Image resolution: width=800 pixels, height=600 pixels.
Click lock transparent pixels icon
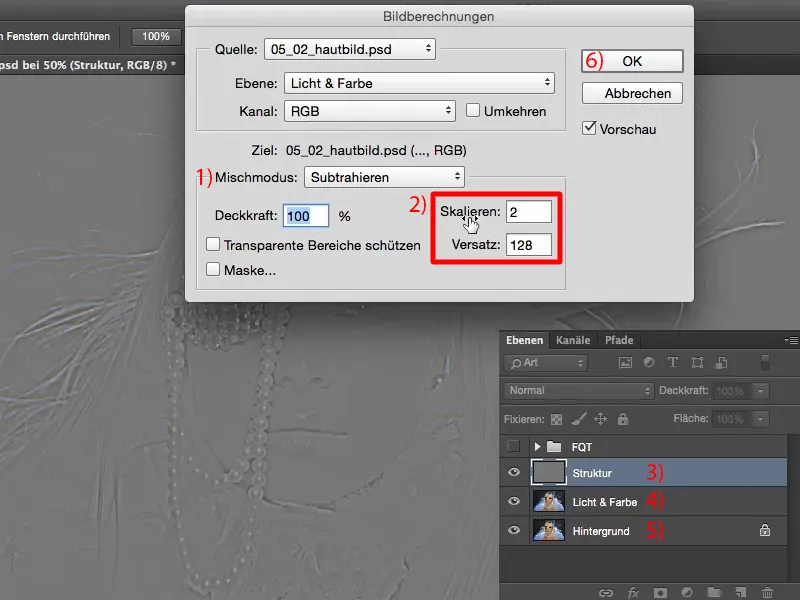point(556,419)
